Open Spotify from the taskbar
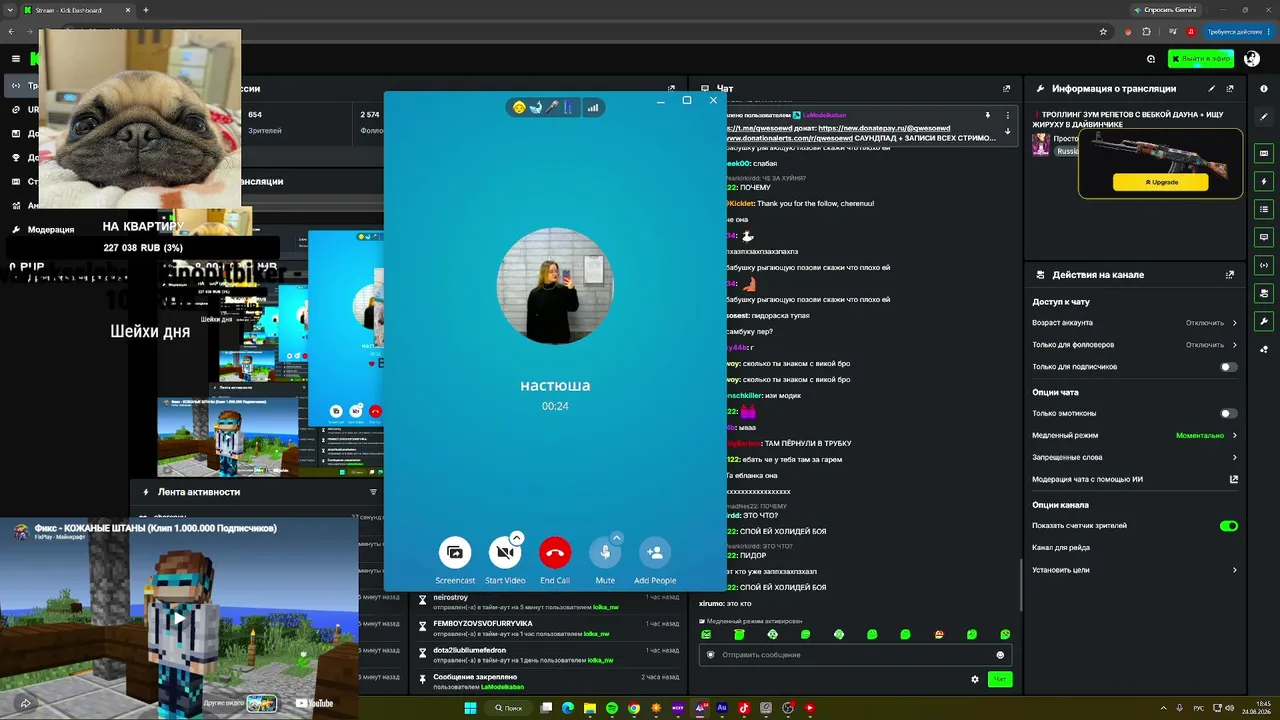Image resolution: width=1280 pixels, height=720 pixels. (612, 708)
